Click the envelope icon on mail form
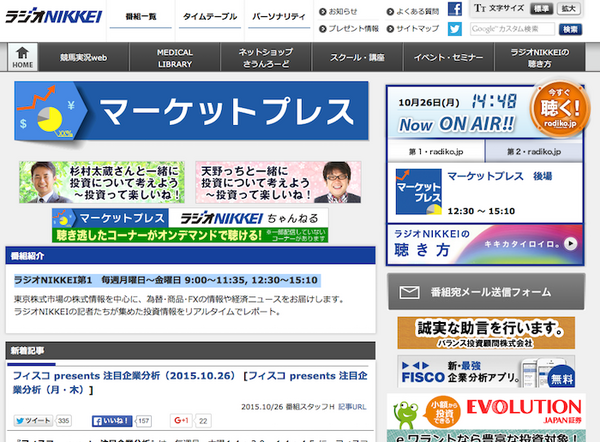The height and width of the screenshot is (442, 600). 408,292
